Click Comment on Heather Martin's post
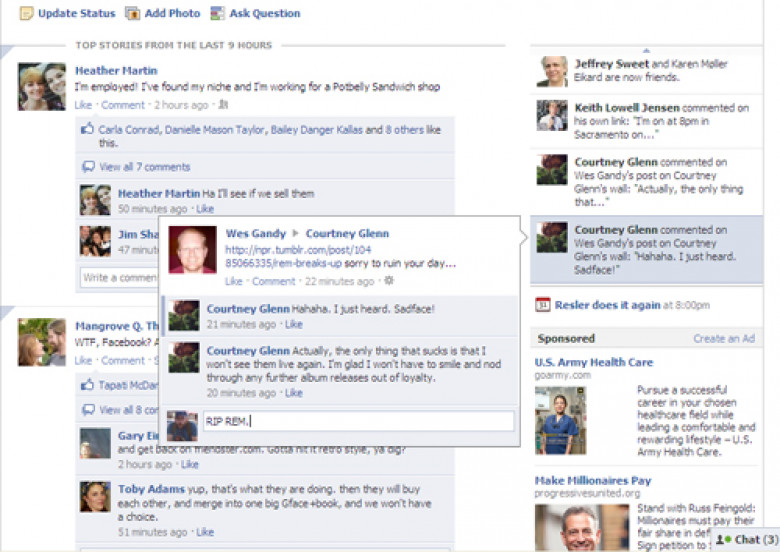The width and height of the screenshot is (780, 552). (123, 105)
